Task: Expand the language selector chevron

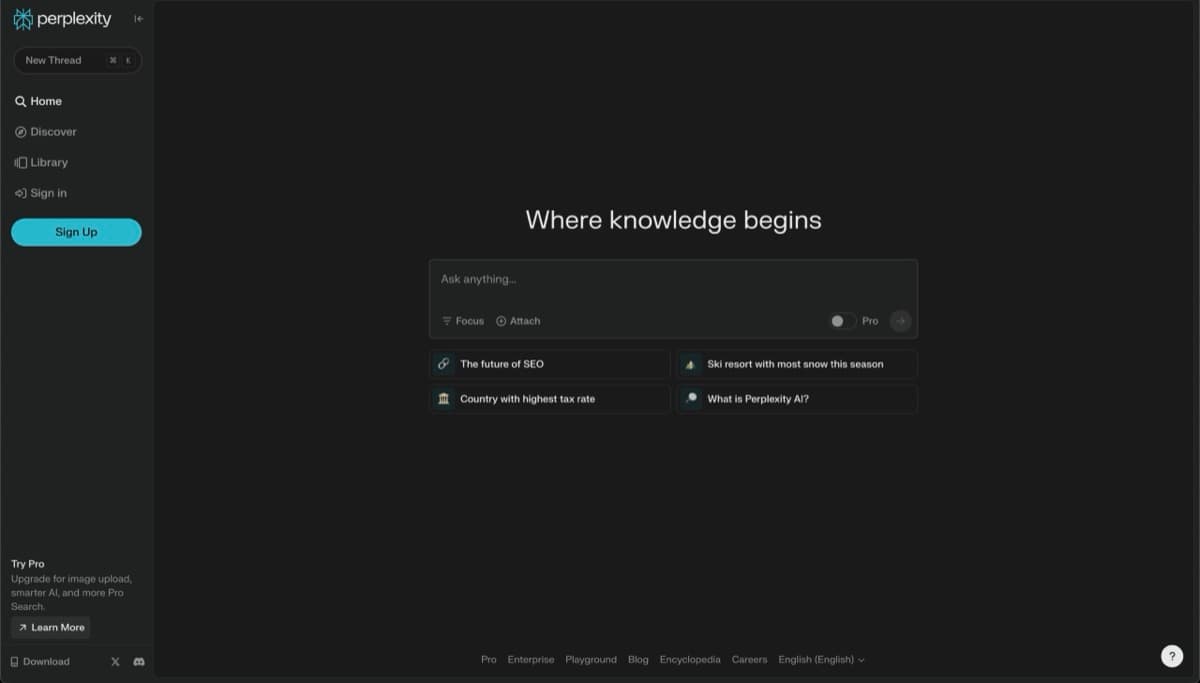Action: pyautogui.click(x=862, y=659)
